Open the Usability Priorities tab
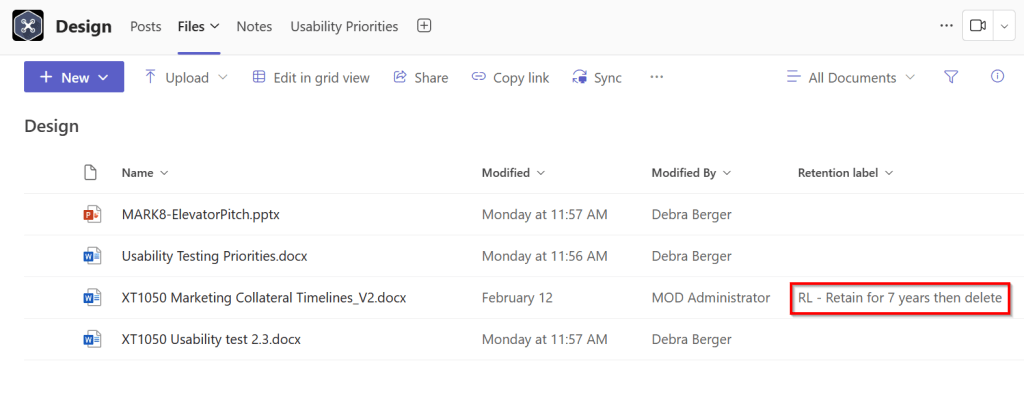The width and height of the screenshot is (1024, 411). pyautogui.click(x=344, y=26)
